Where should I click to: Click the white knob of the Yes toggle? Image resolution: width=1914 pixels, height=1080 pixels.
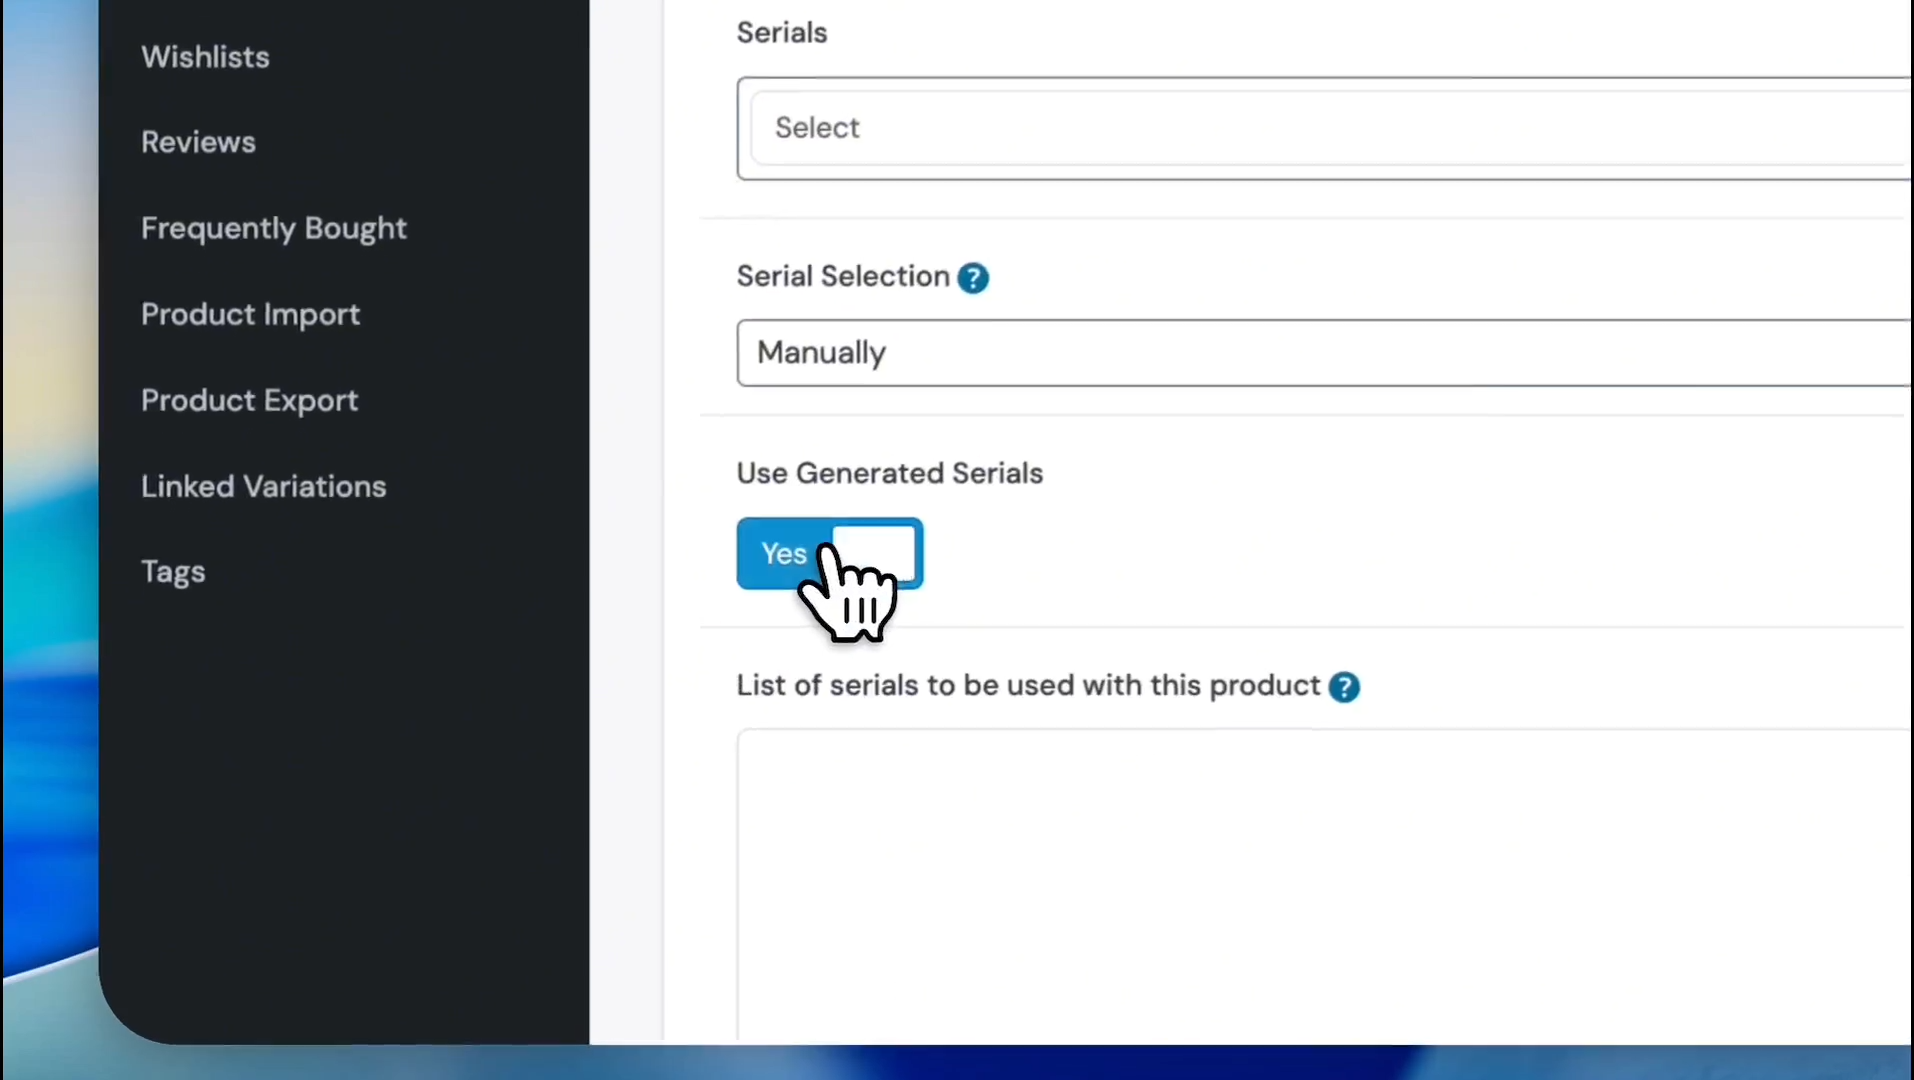pyautogui.click(x=876, y=551)
